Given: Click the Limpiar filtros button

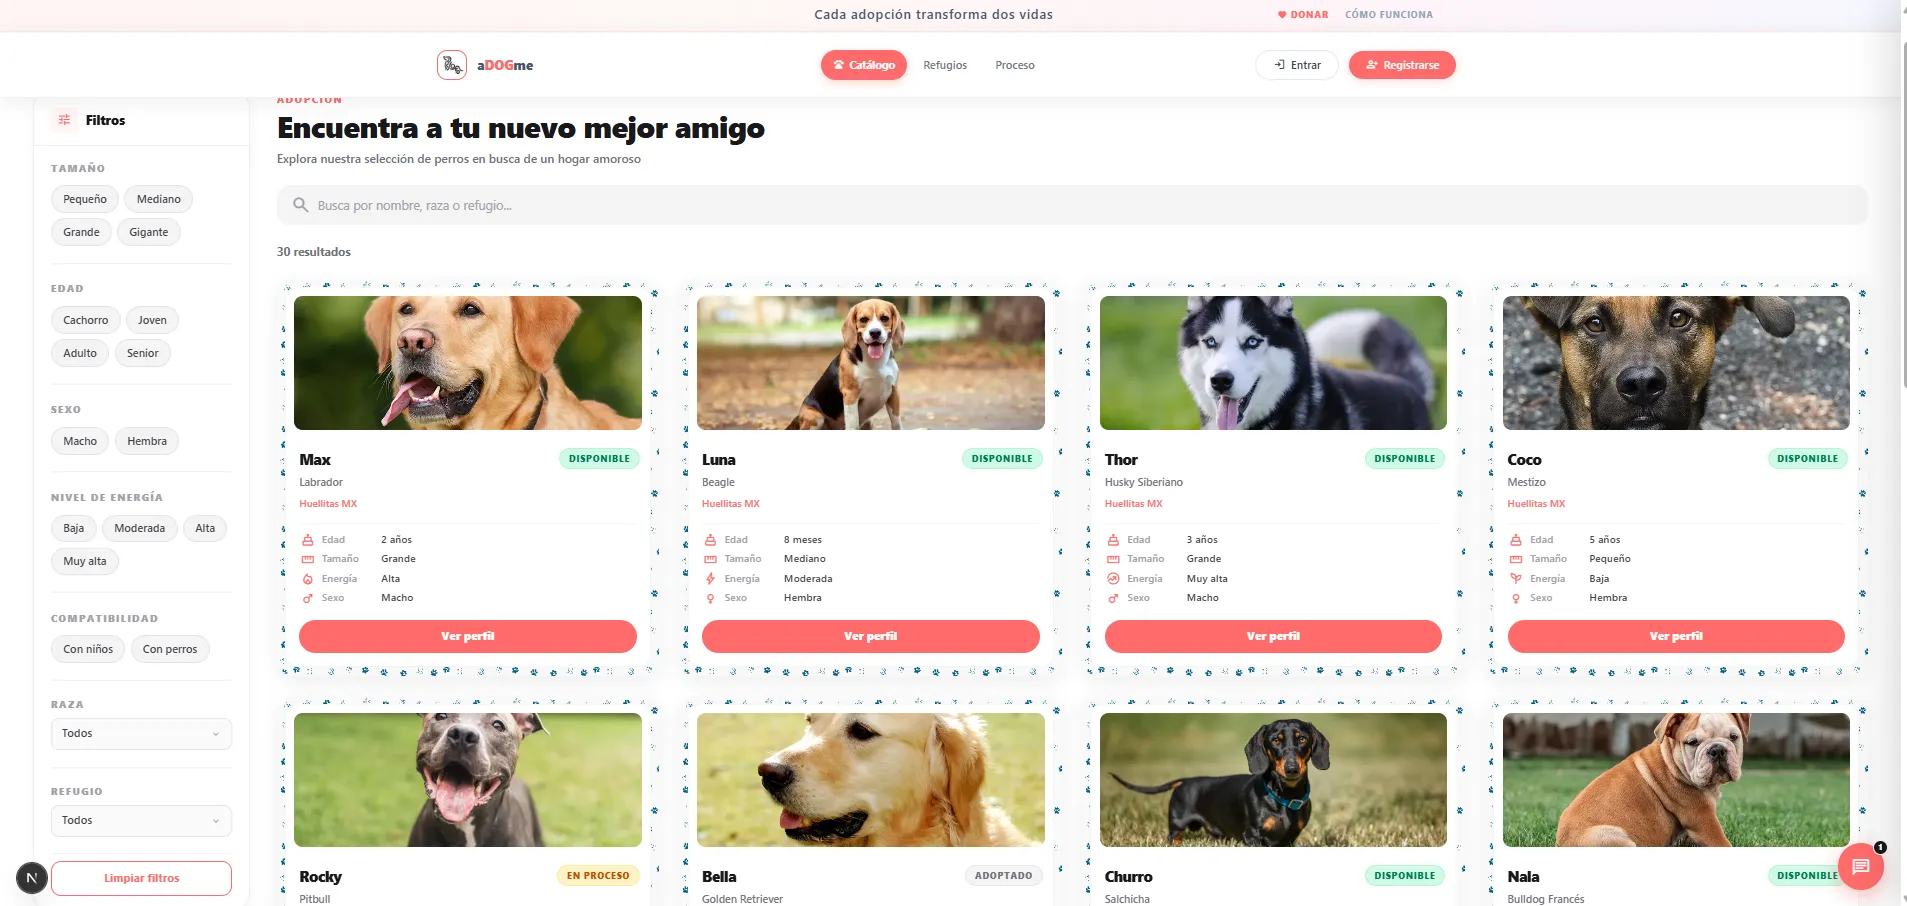Looking at the screenshot, I should [141, 878].
